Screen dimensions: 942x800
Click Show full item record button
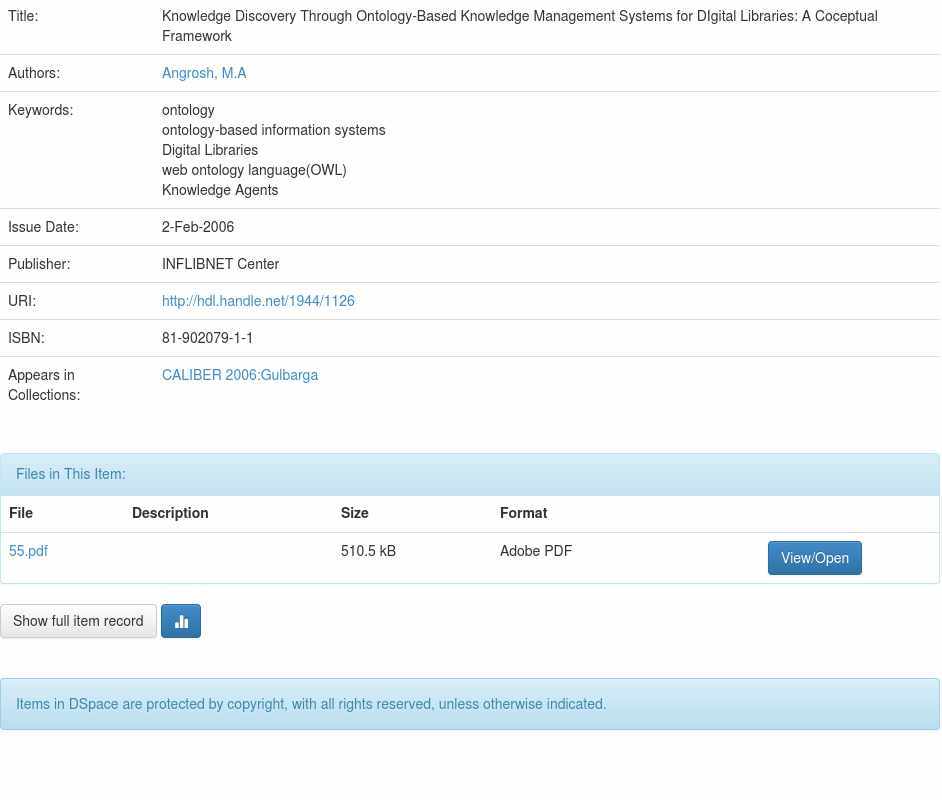78,621
